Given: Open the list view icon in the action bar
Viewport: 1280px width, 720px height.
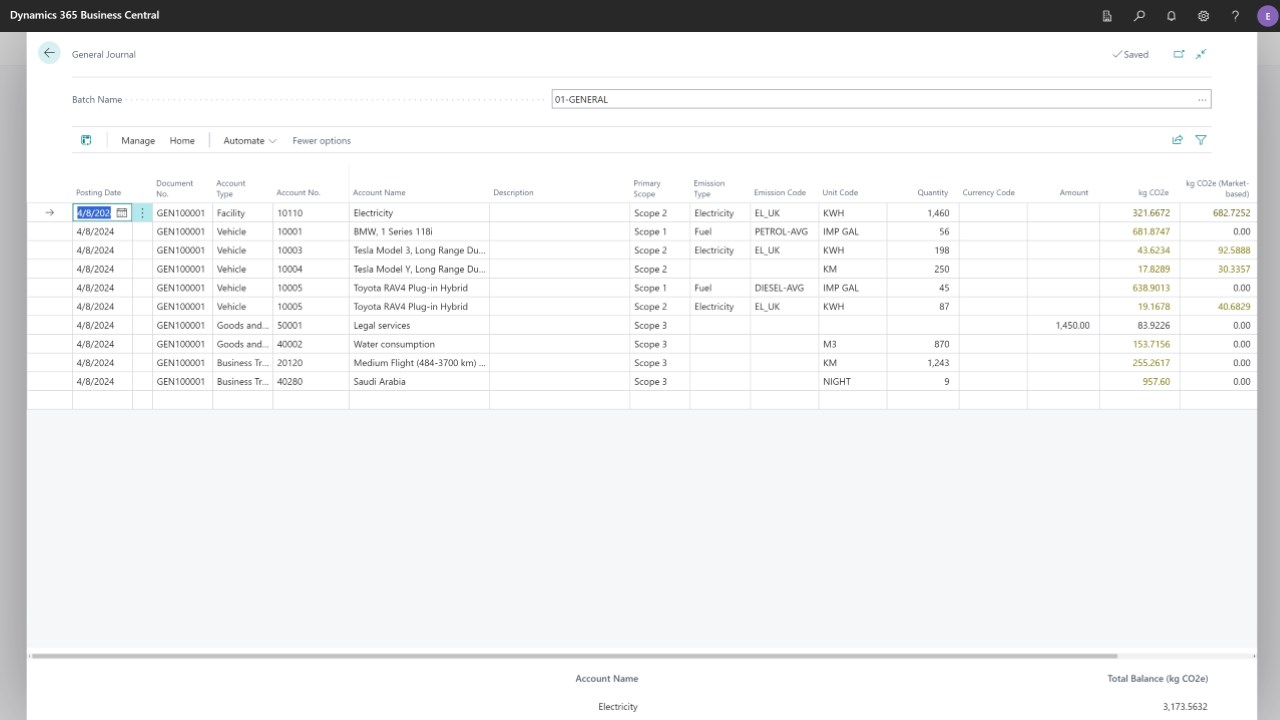Looking at the screenshot, I should coord(86,140).
